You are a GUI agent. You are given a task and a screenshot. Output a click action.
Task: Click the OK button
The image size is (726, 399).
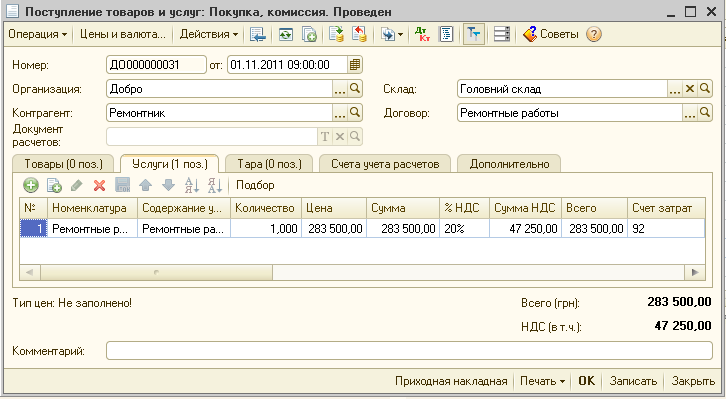click(586, 381)
